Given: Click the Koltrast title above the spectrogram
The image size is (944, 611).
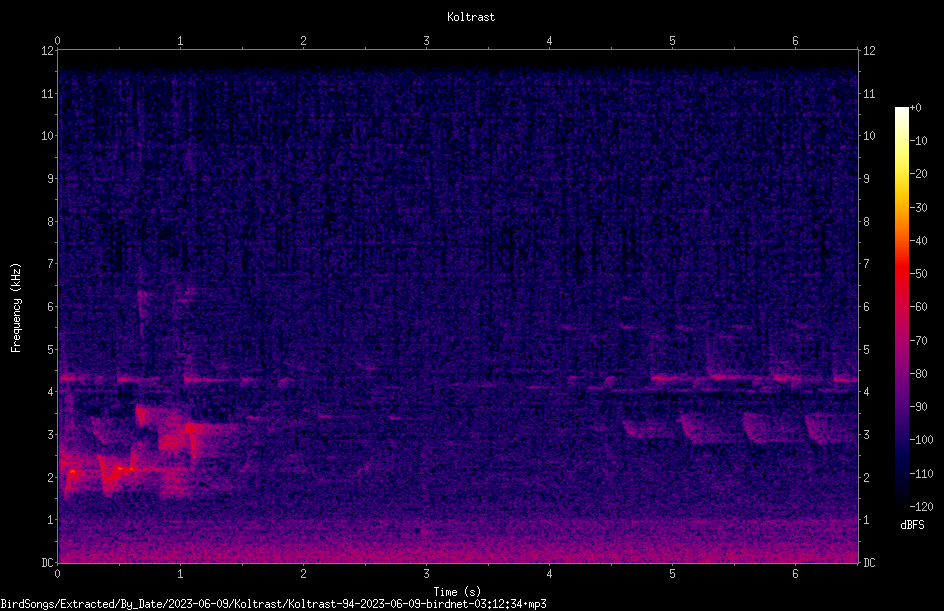Looking at the screenshot, I should point(471,17).
